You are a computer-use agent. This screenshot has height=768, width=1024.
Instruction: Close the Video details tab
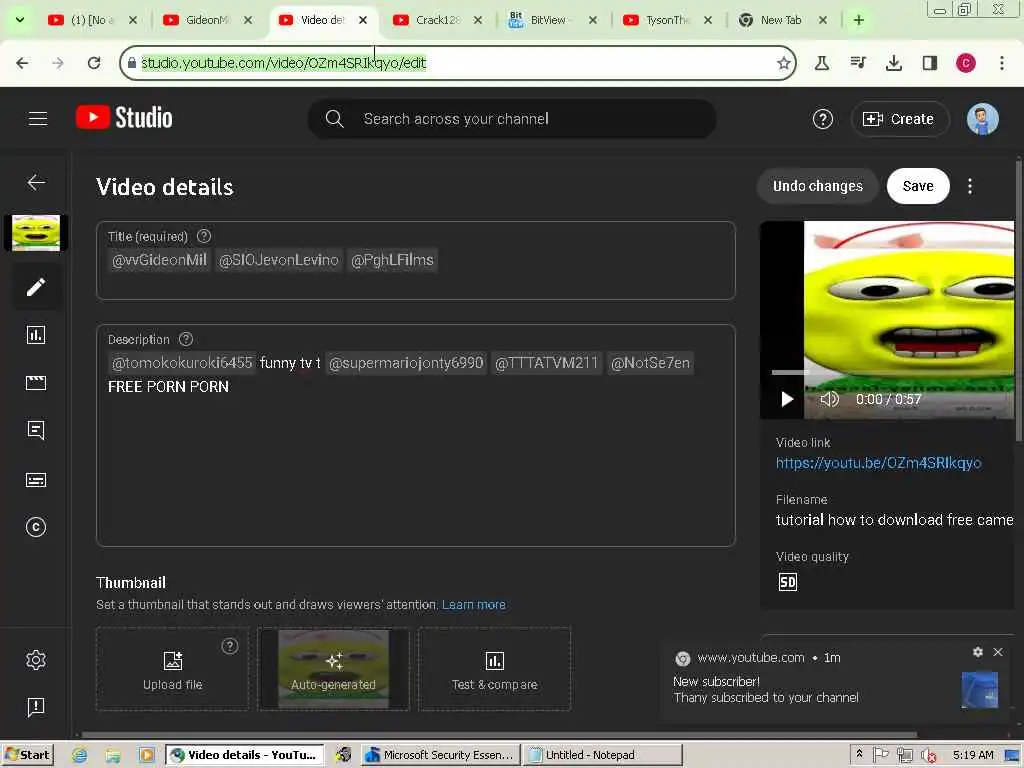[363, 20]
